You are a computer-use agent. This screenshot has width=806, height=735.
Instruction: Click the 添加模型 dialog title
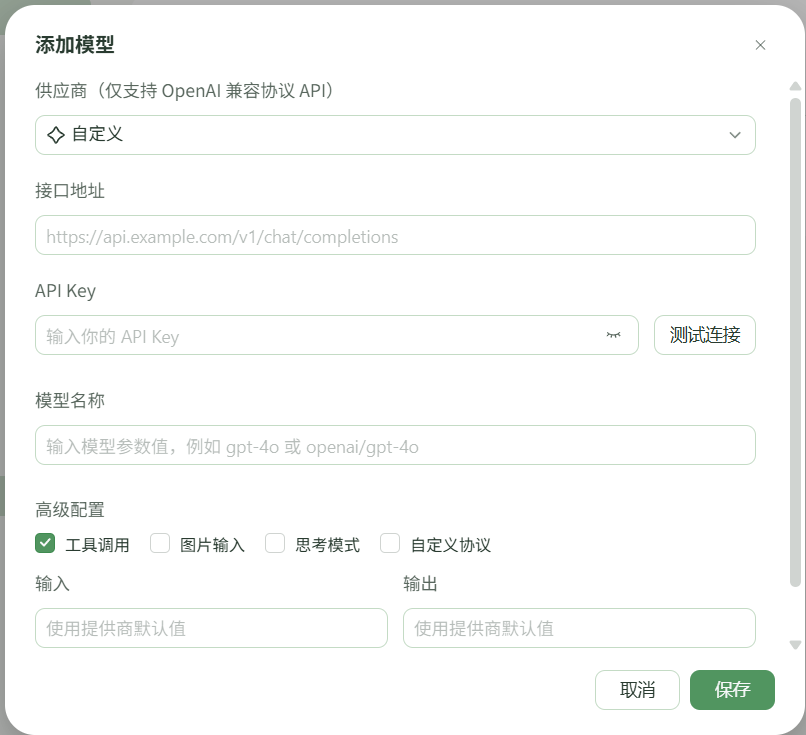tap(75, 45)
